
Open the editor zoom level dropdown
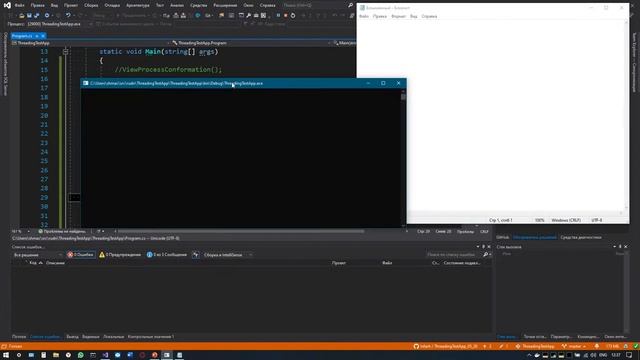(20, 231)
